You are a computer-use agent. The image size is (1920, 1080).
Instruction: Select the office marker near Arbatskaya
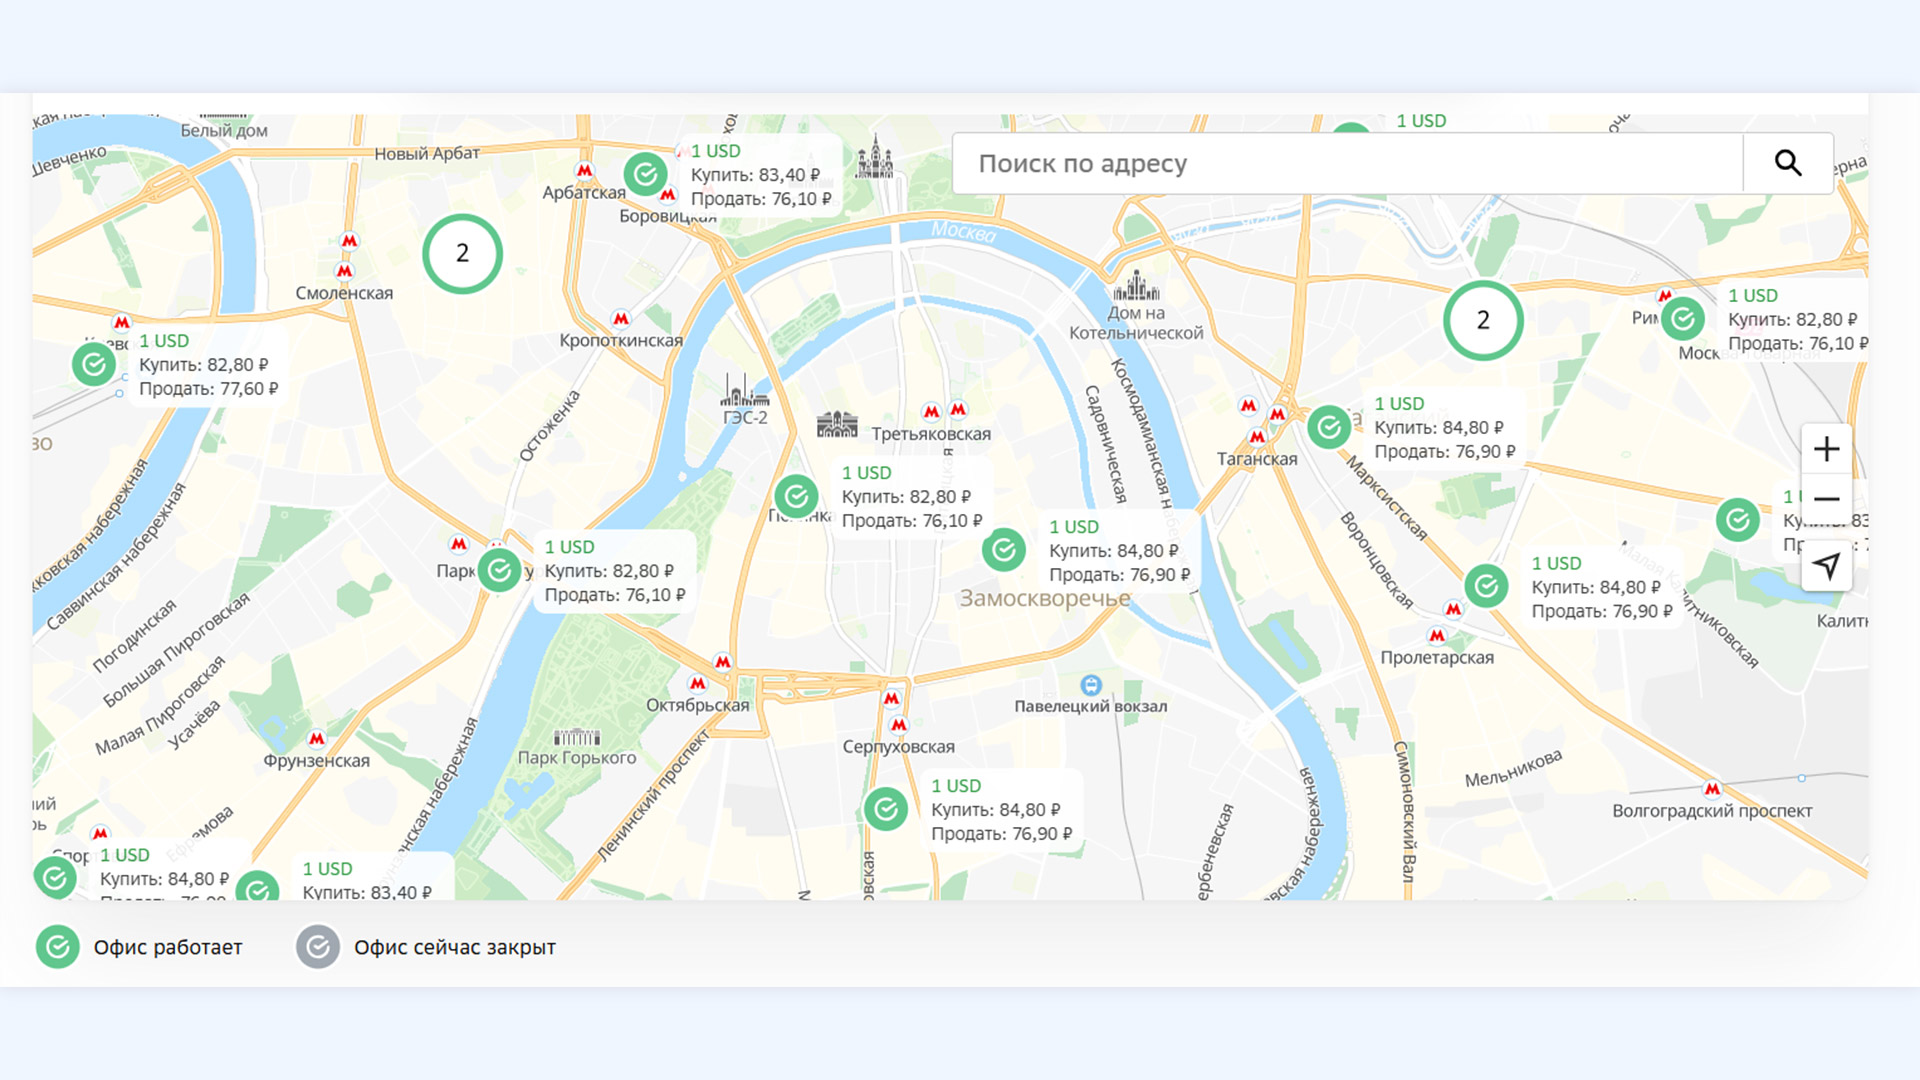coord(646,175)
